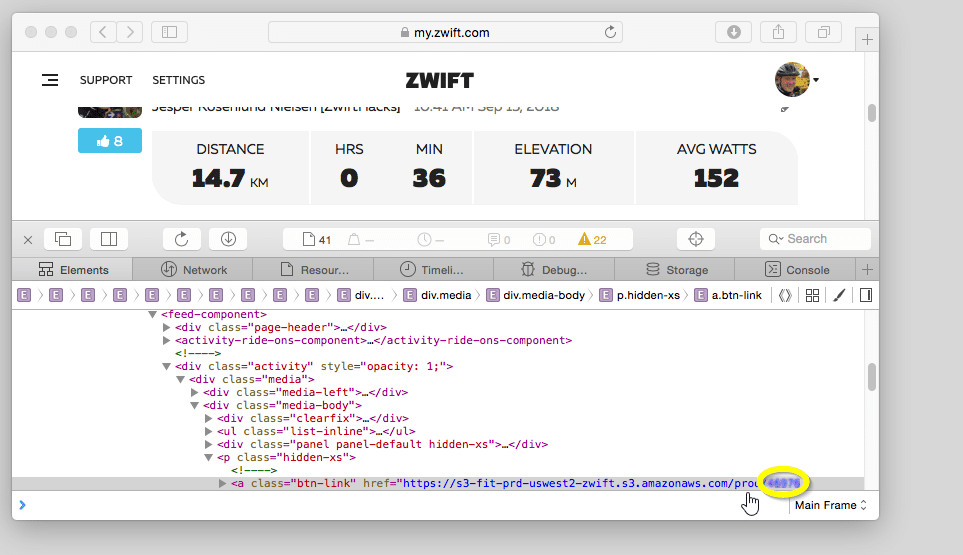Click the download web archive button
The image size is (963, 555).
point(228,239)
